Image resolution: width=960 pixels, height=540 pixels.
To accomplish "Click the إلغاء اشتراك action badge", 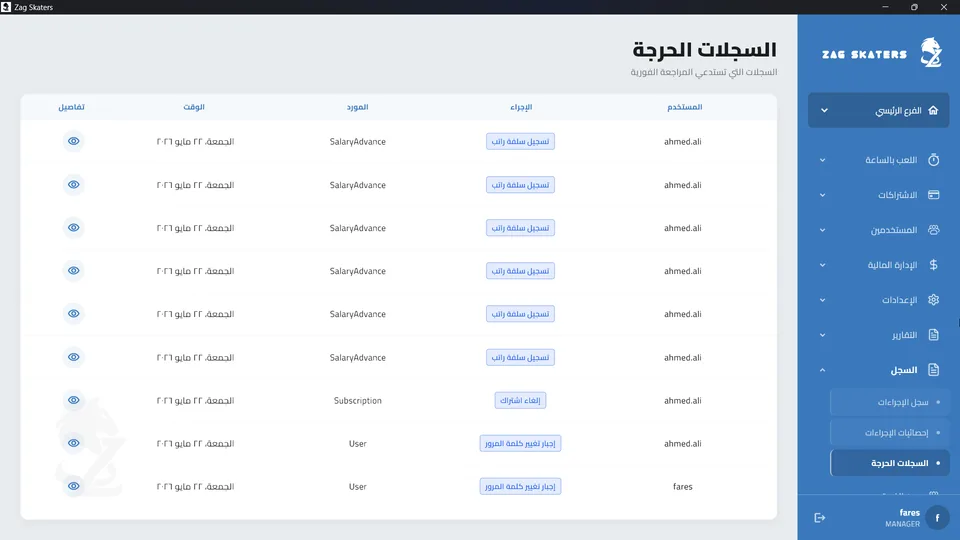I will (520, 400).
